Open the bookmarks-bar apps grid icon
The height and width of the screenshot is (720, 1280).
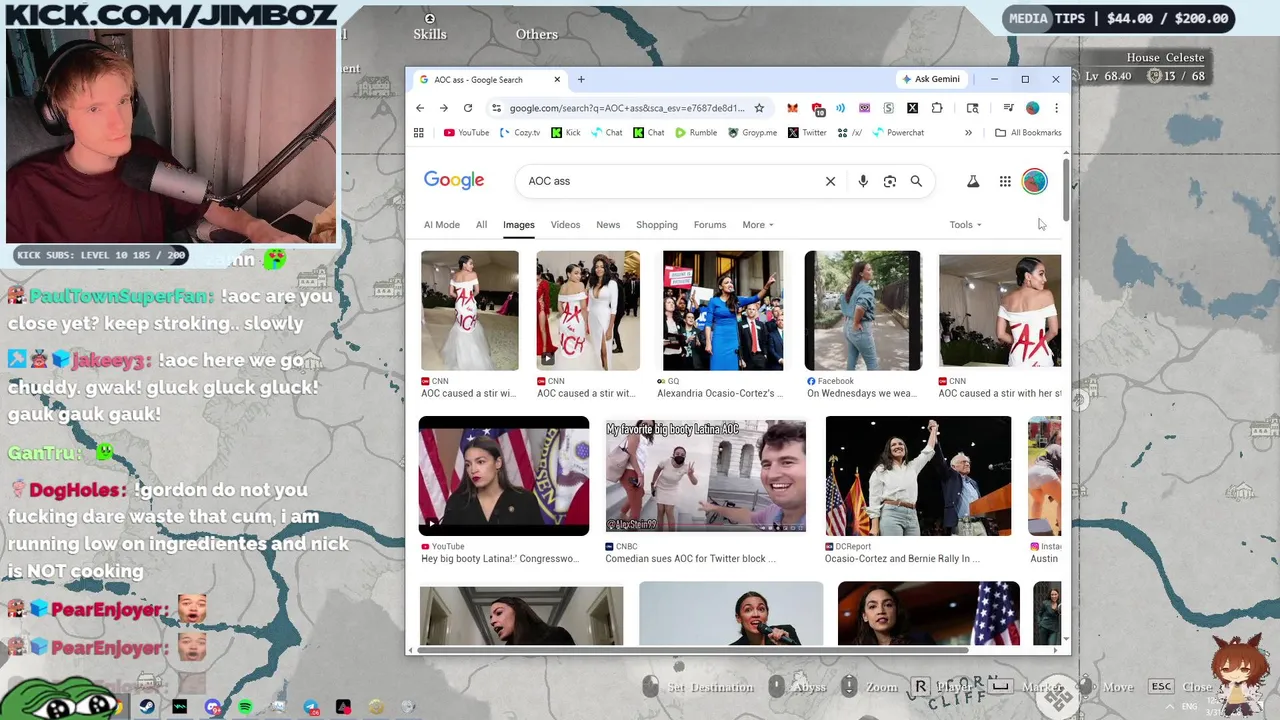[419, 133]
